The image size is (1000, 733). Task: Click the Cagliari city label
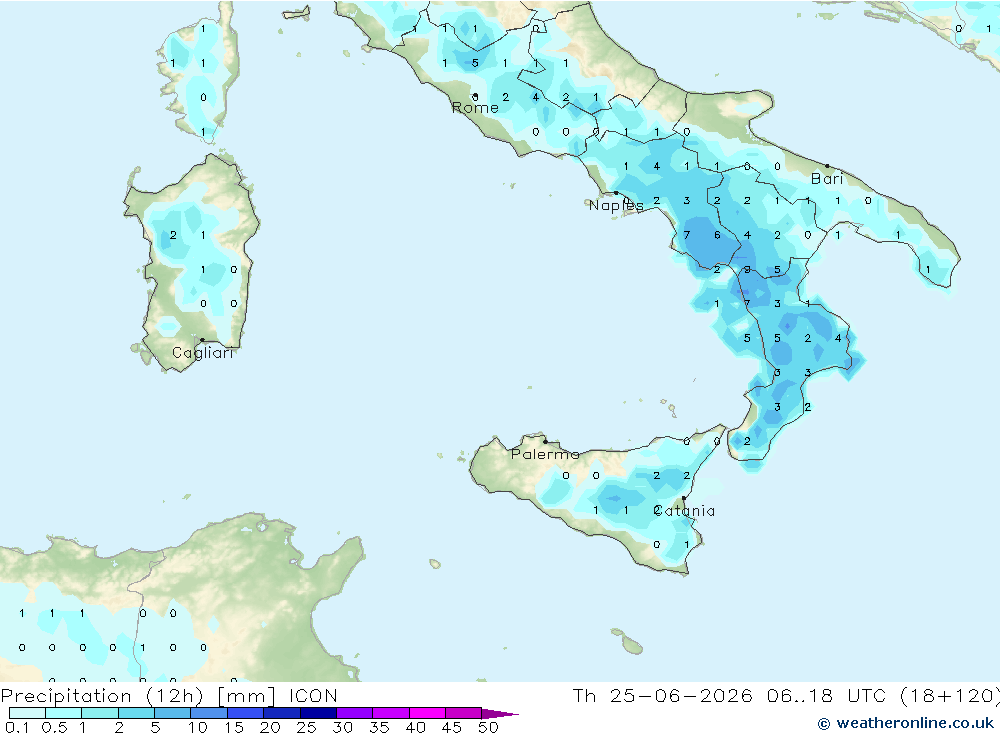pos(203,353)
